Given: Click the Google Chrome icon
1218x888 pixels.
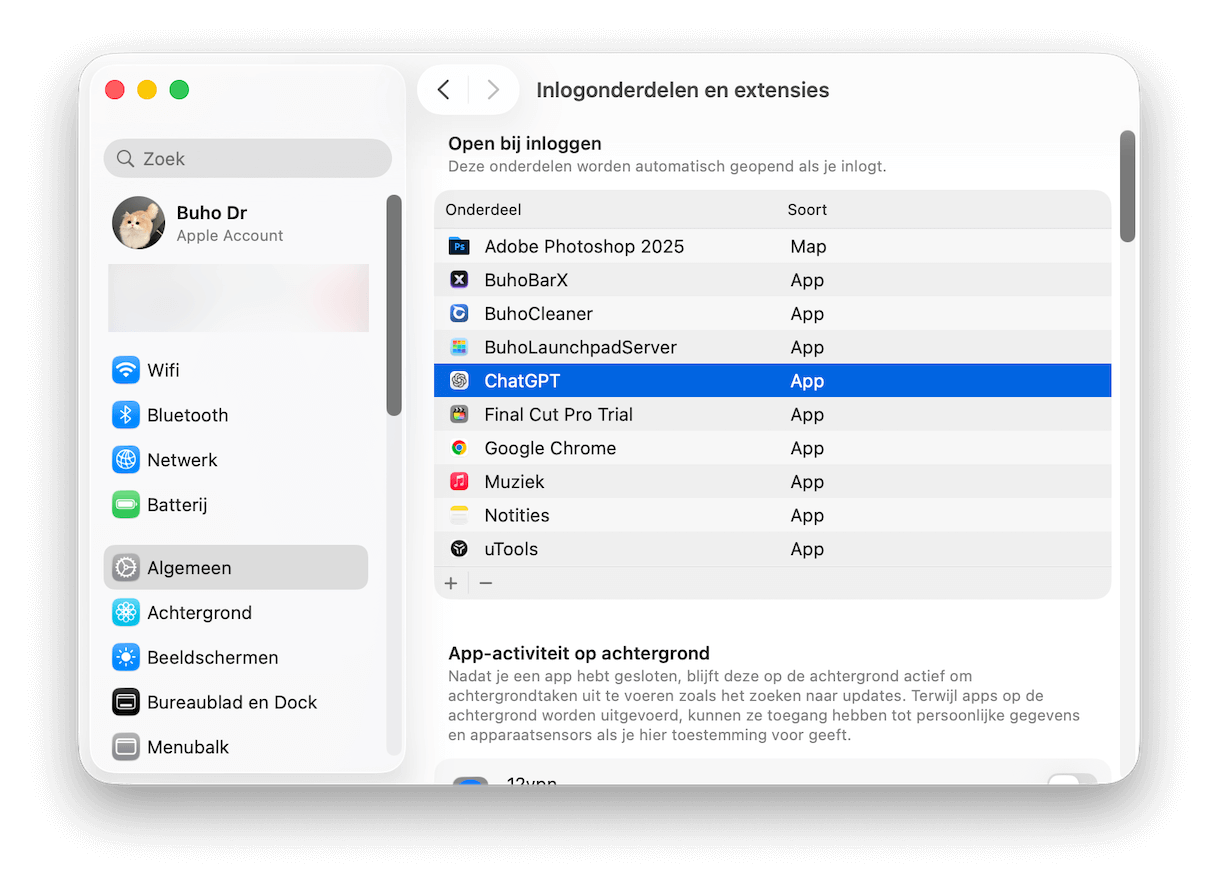Looking at the screenshot, I should (459, 448).
